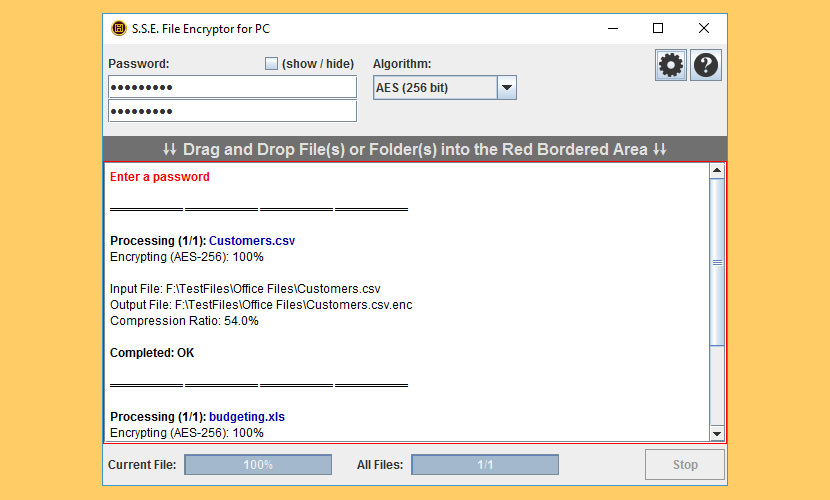Click the 'Current File:' label

click(x=142, y=465)
